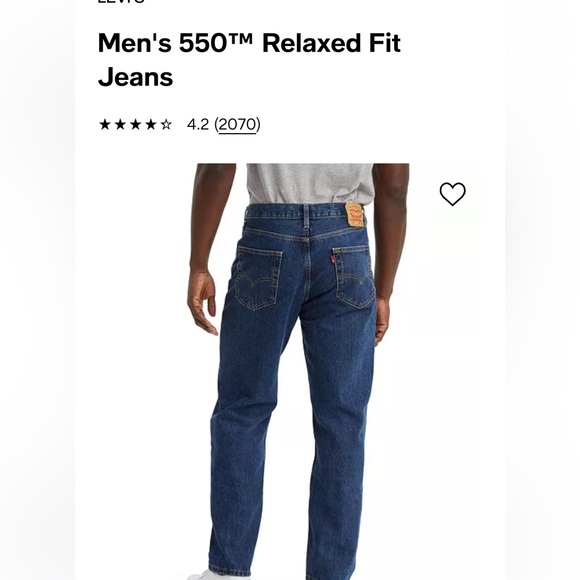Click the empty fifth rating star
The width and height of the screenshot is (580, 580).
click(166, 124)
